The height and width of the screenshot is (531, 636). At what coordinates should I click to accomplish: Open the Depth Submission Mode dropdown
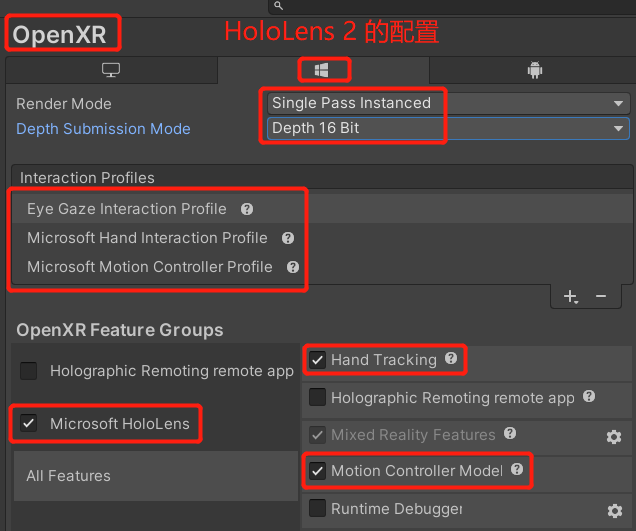coord(448,128)
